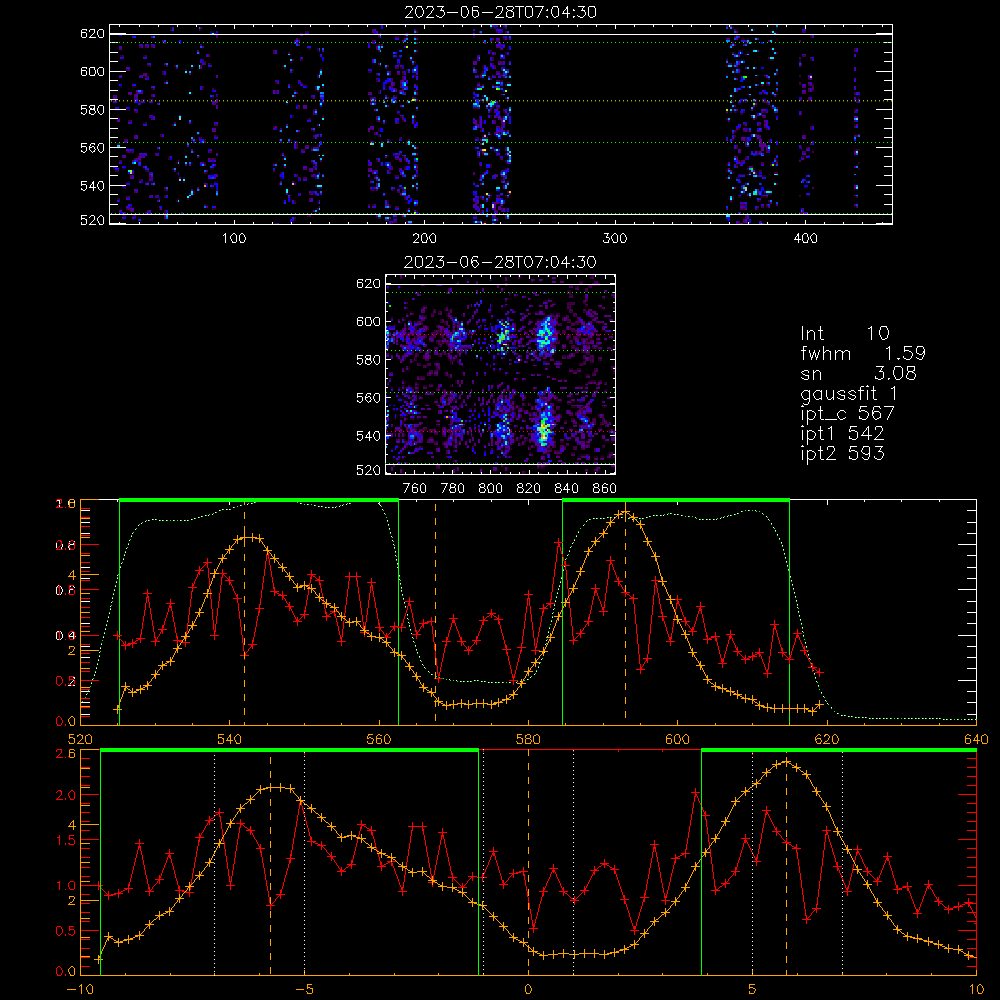The width and height of the screenshot is (1000, 1000).
Task: Select the 'Int 10' parameter text
Action: (845, 334)
